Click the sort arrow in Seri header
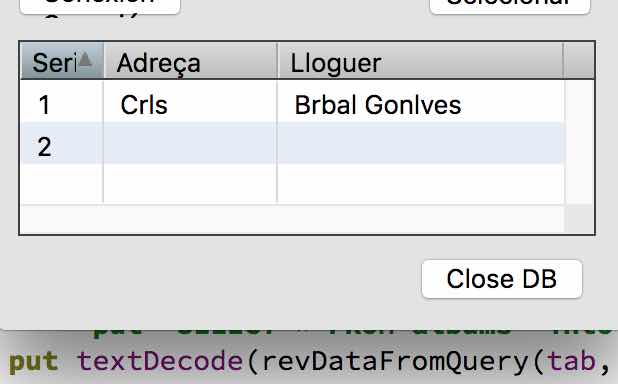The height and width of the screenshot is (384, 618). (85, 60)
